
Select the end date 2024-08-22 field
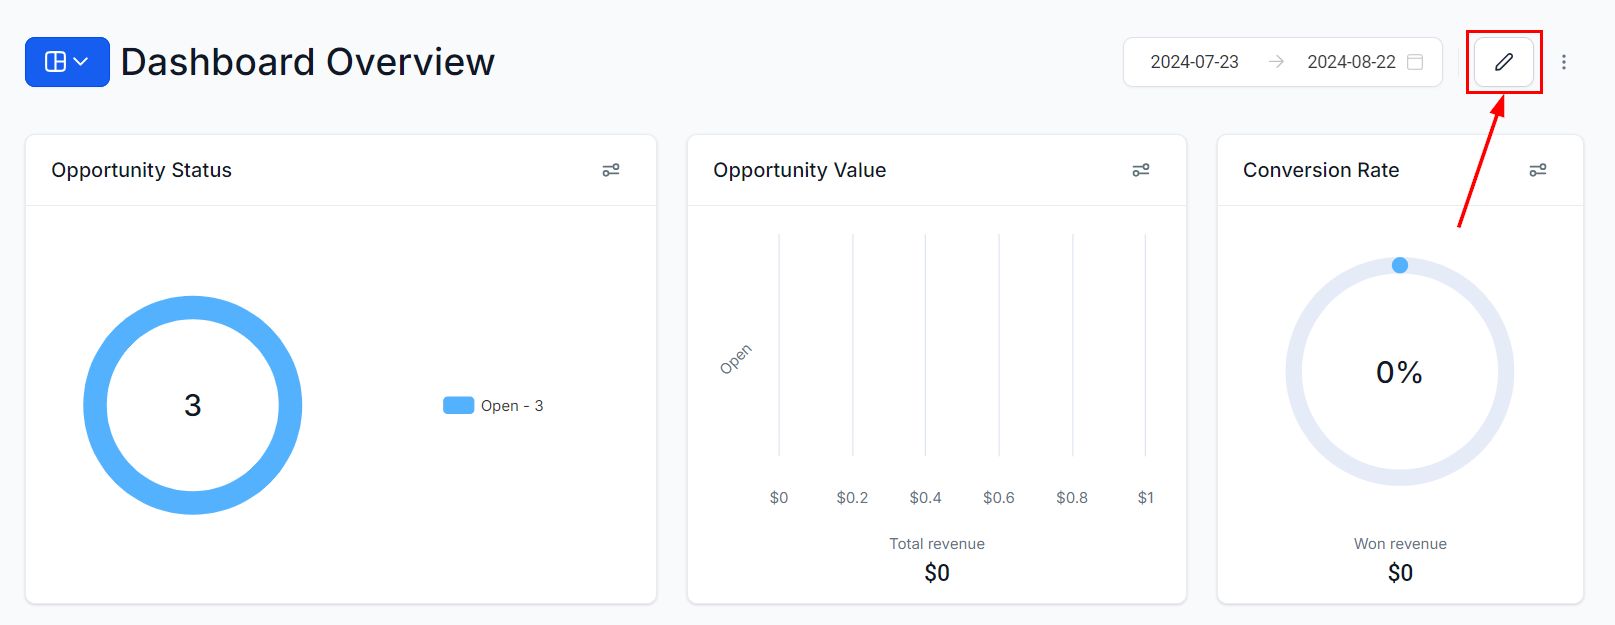pyautogui.click(x=1351, y=62)
